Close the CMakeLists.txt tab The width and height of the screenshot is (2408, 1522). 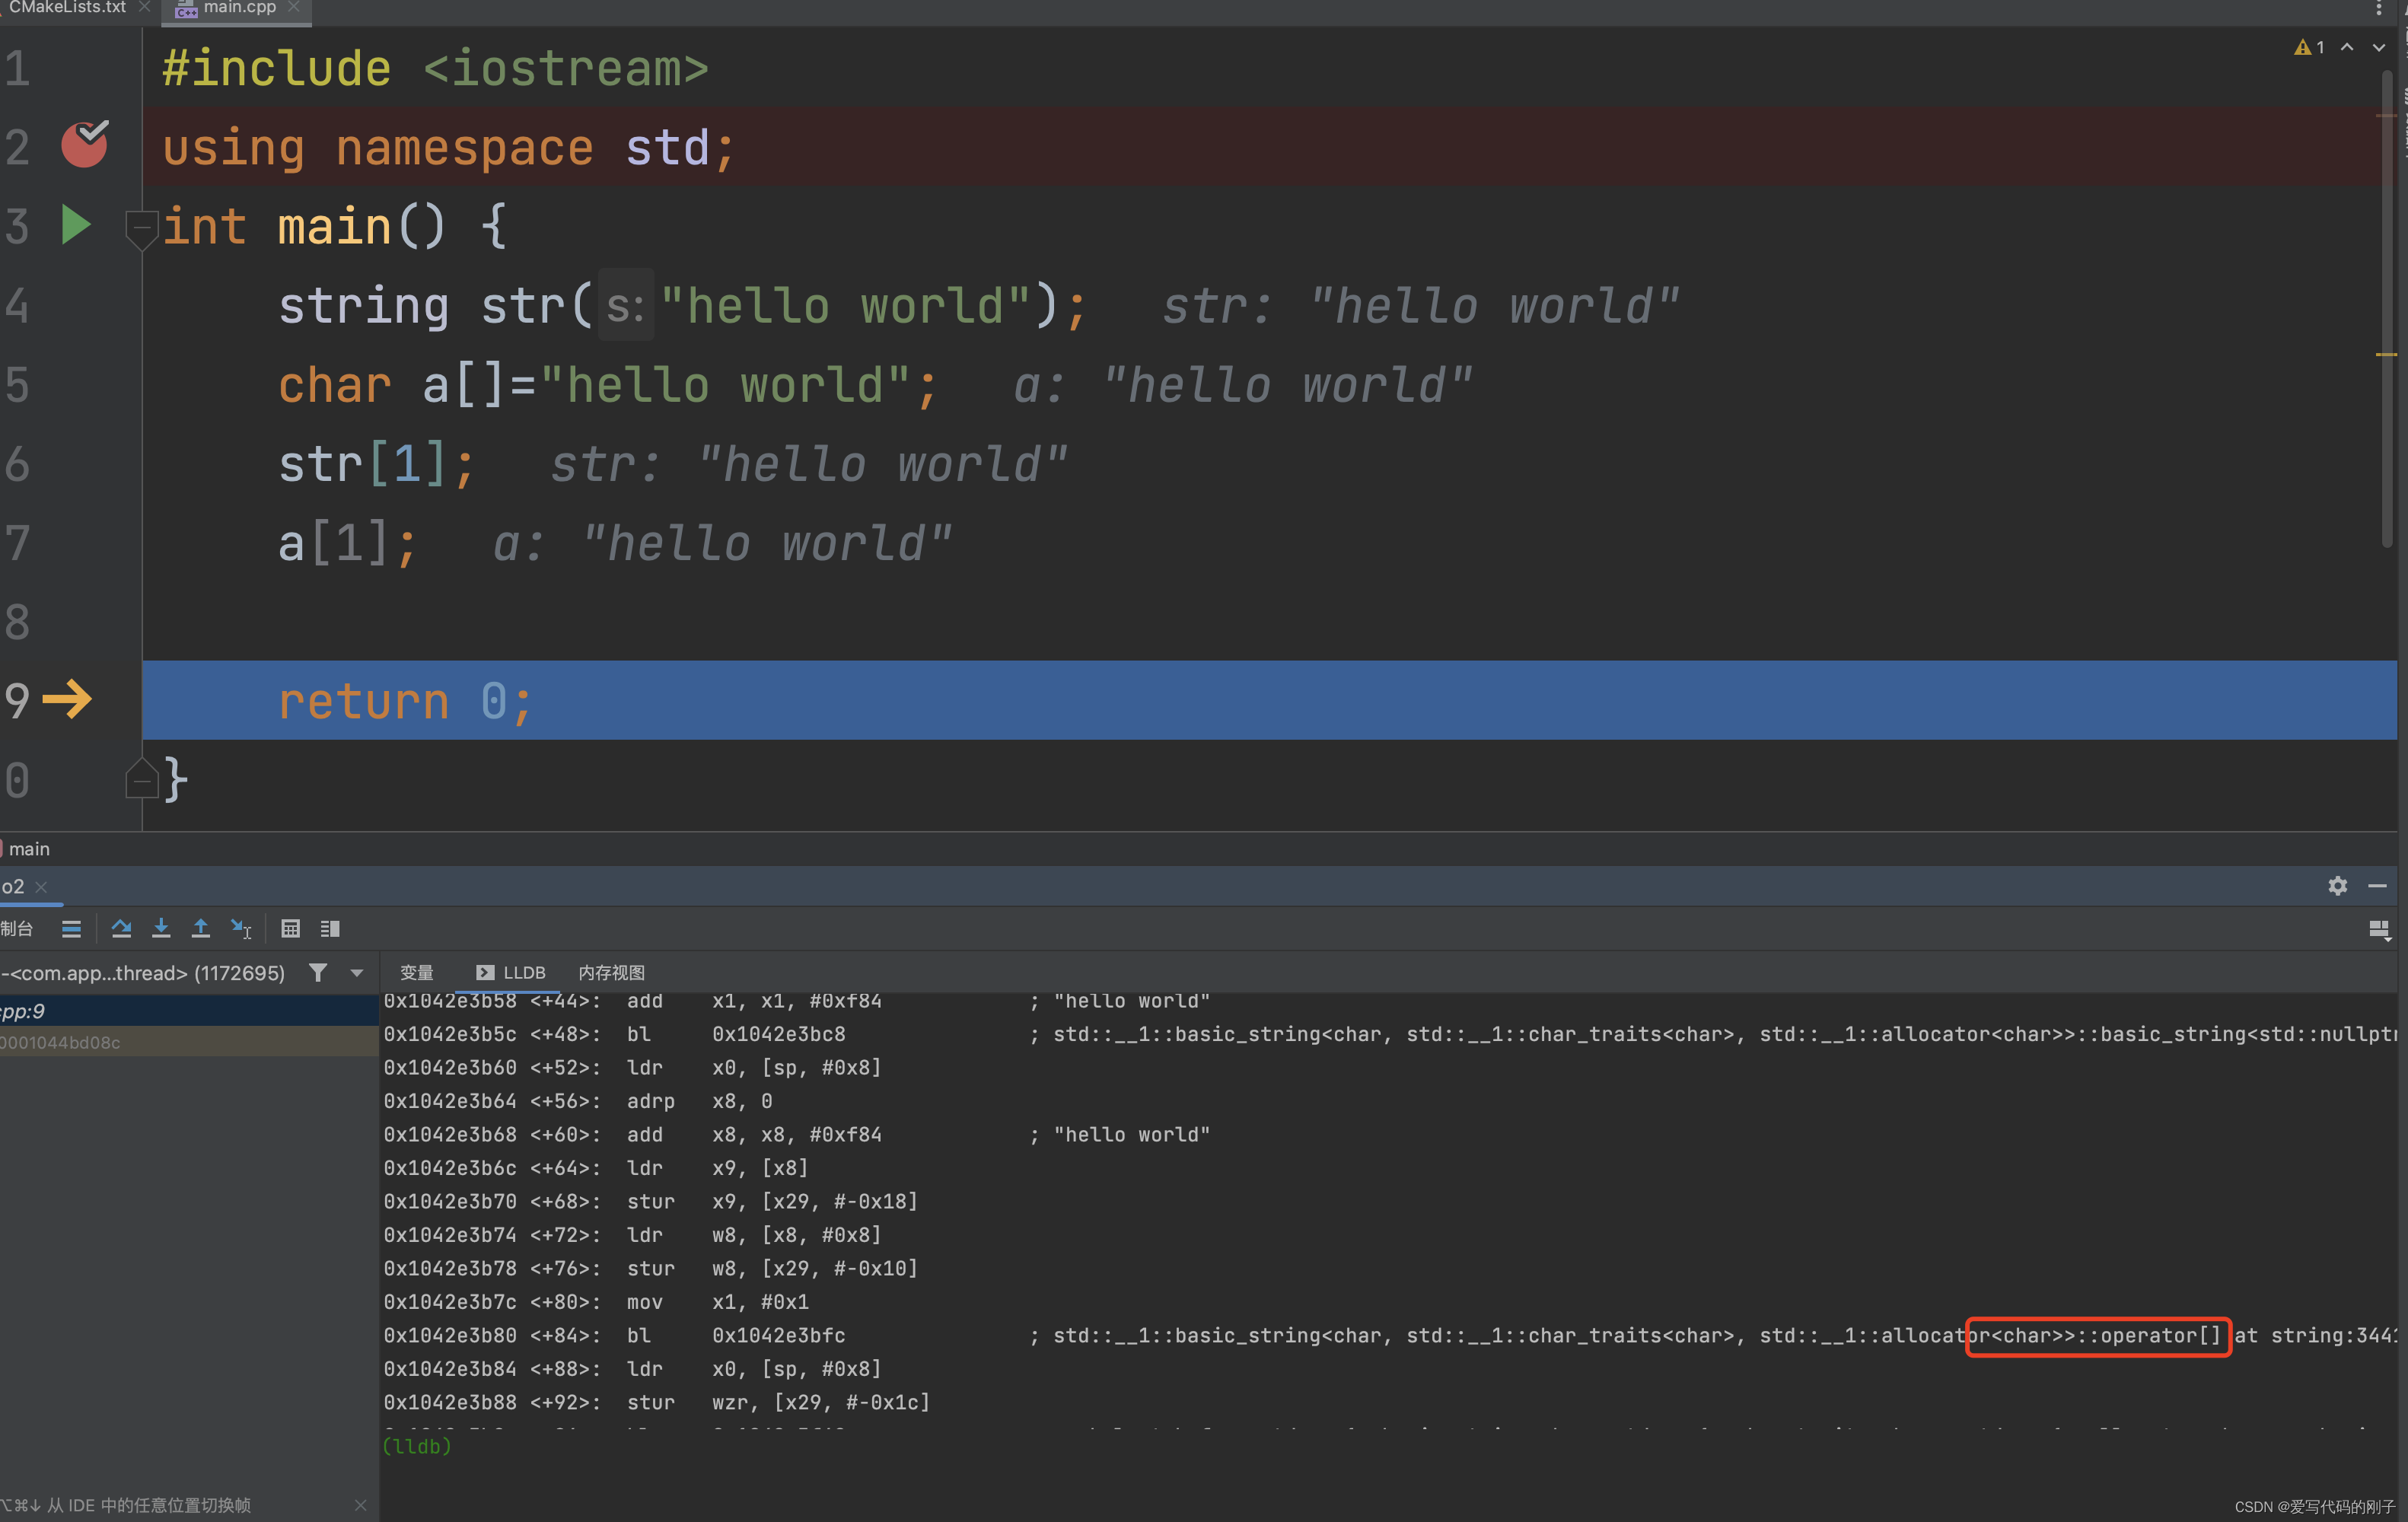click(145, 8)
